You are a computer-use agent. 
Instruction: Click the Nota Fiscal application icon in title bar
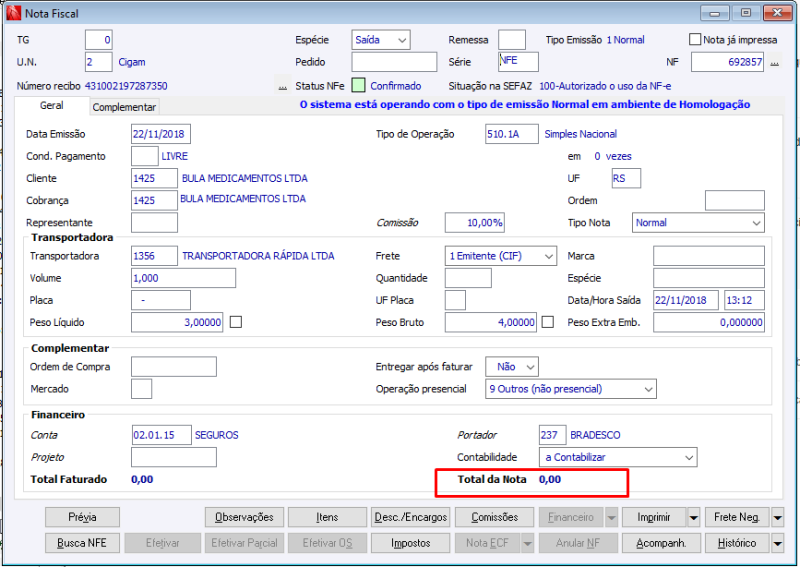(13, 13)
